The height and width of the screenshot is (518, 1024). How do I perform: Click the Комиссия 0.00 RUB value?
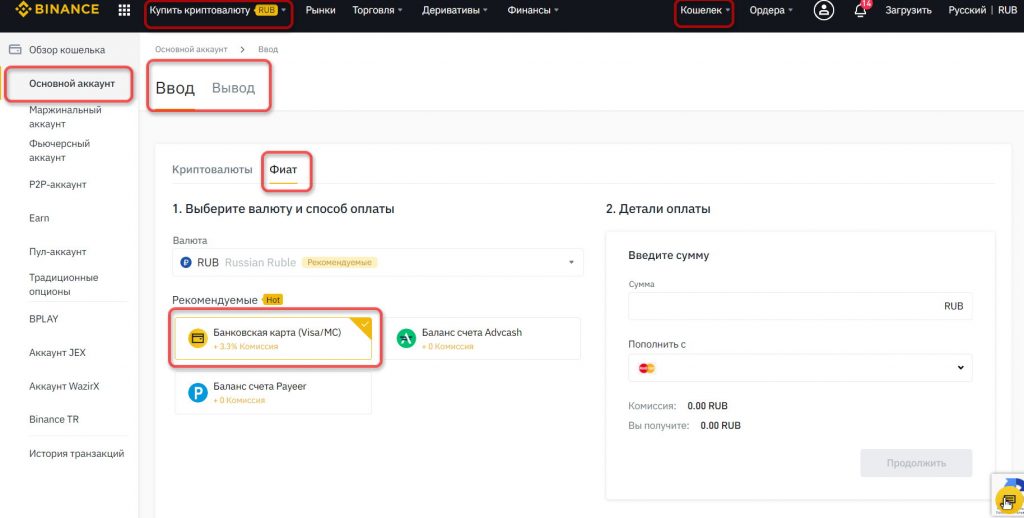point(707,406)
